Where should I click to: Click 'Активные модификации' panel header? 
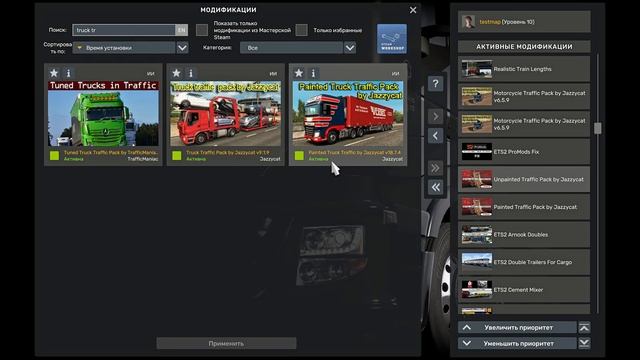click(x=524, y=47)
